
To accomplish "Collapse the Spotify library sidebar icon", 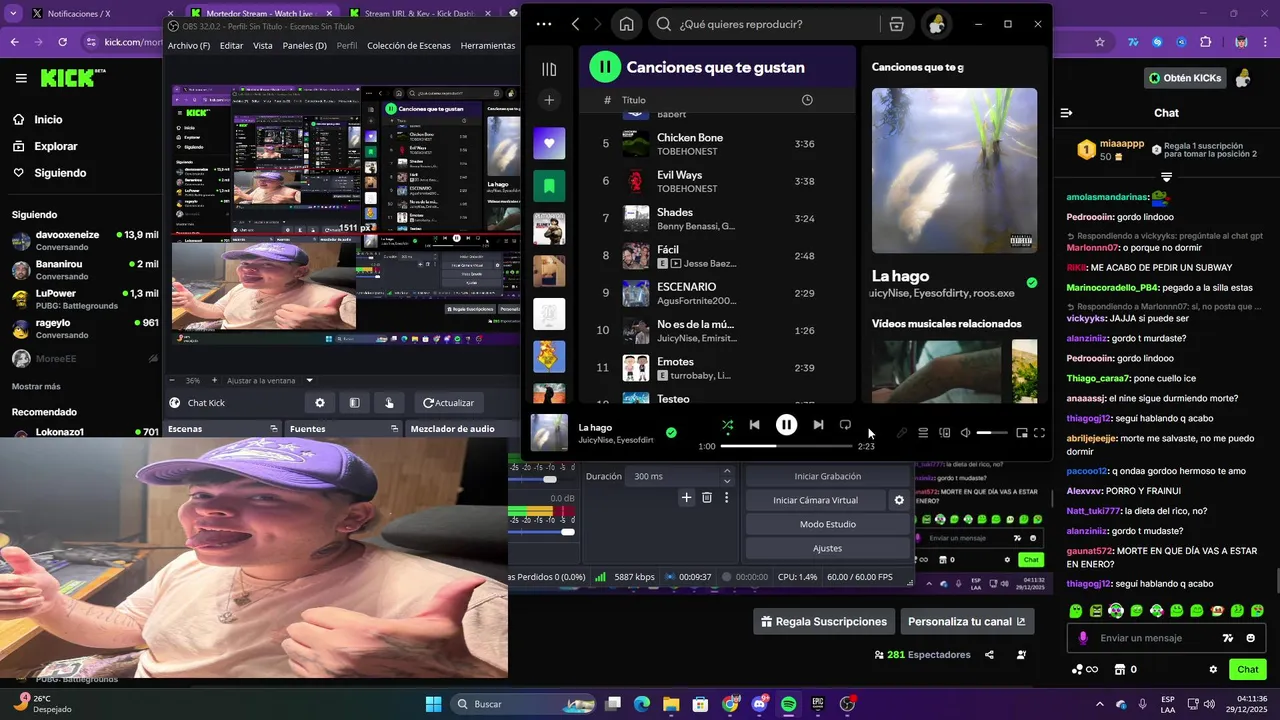I will (x=549, y=69).
